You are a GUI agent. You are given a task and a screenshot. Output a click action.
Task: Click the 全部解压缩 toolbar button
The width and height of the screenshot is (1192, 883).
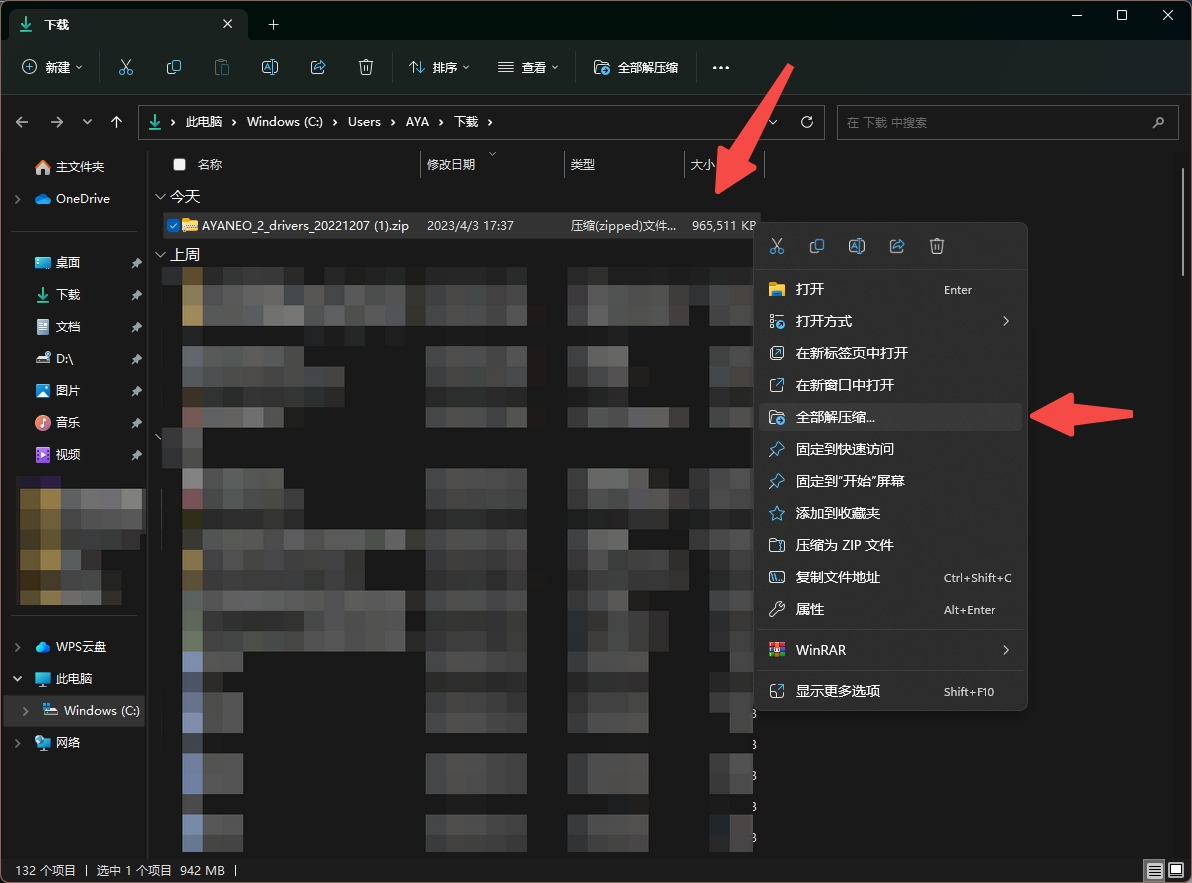[636, 67]
